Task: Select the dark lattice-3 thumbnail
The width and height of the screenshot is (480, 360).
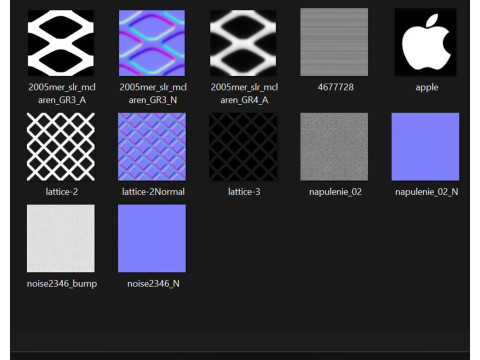Action: coord(243,147)
